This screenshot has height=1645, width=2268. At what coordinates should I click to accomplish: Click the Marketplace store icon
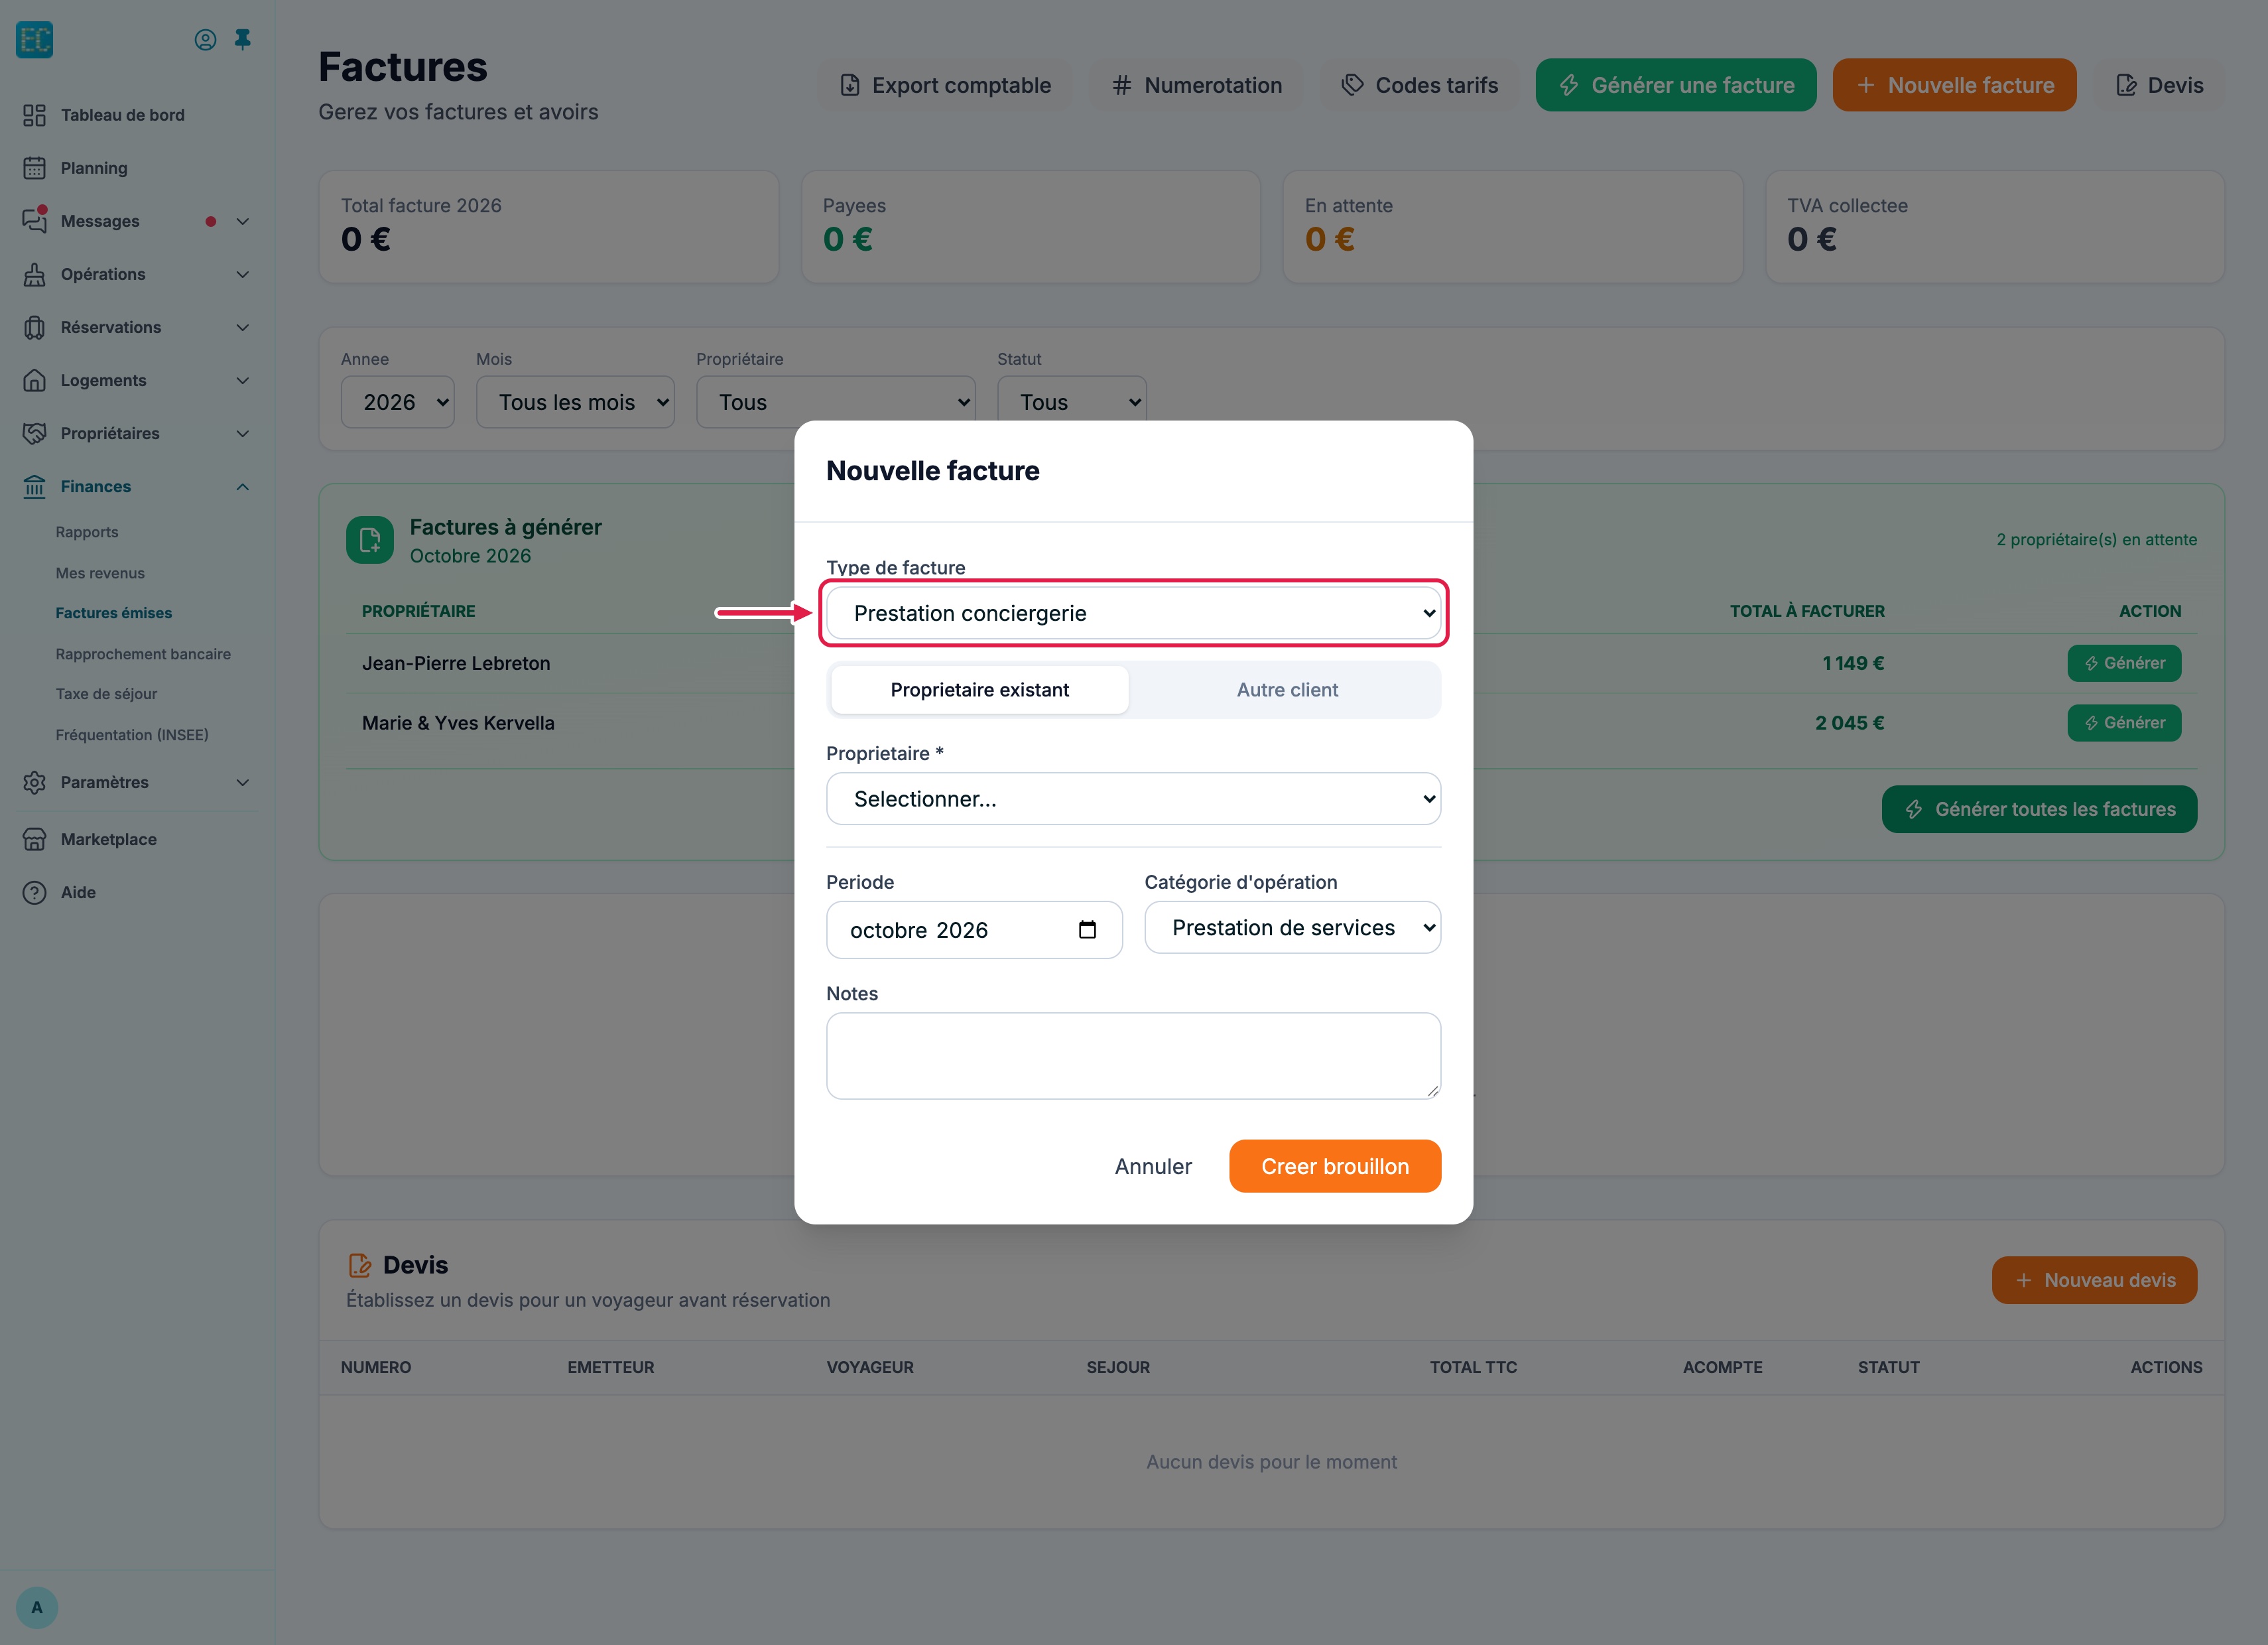tap(35, 839)
